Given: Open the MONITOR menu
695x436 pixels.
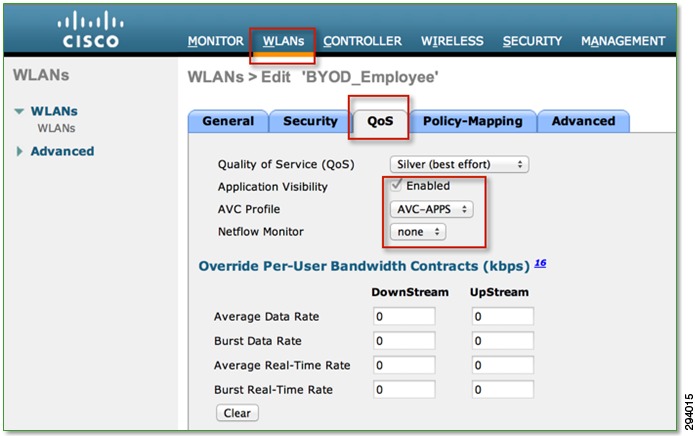Looking at the screenshot, I should pos(215,41).
